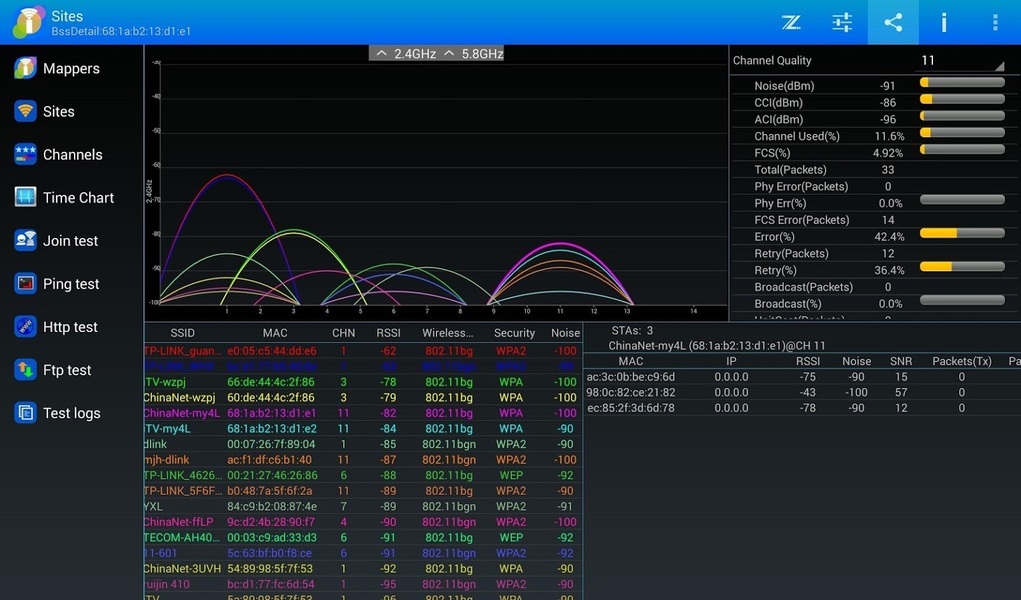This screenshot has height=600, width=1021.
Task: Select the TP-LINK_5F6F... network row
Action: [x=363, y=491]
